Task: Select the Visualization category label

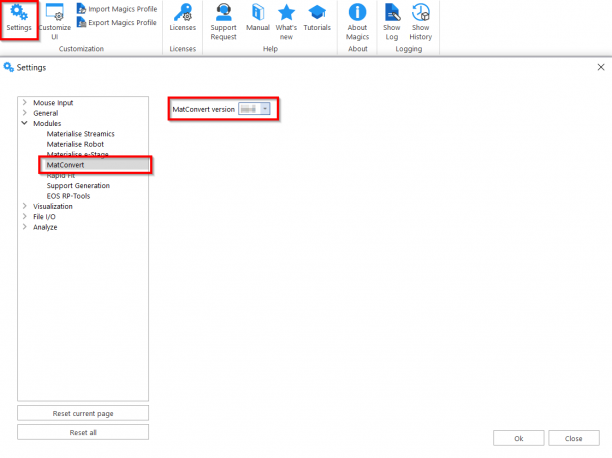Action: click(x=53, y=206)
